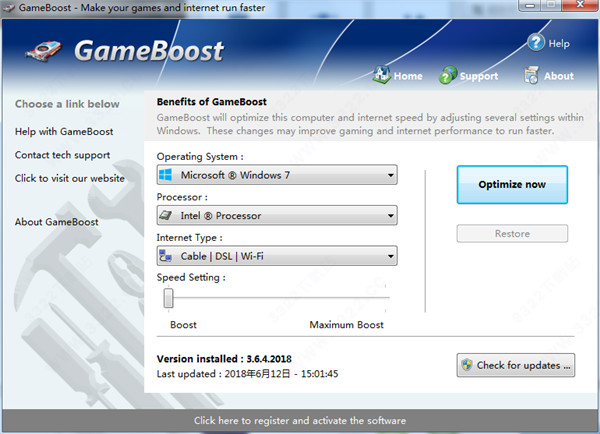Click the Support icon in header
Viewport: 600px width, 434px height.
[447, 75]
